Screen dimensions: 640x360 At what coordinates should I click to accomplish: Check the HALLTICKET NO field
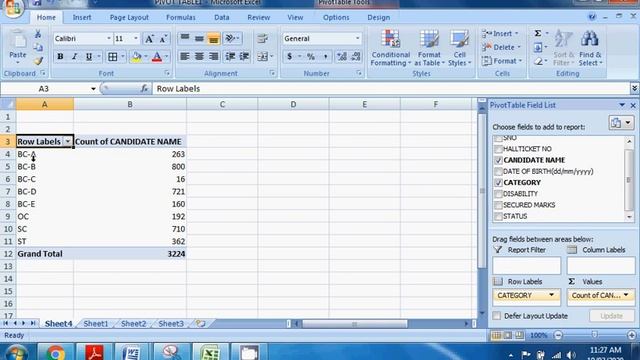click(498, 149)
